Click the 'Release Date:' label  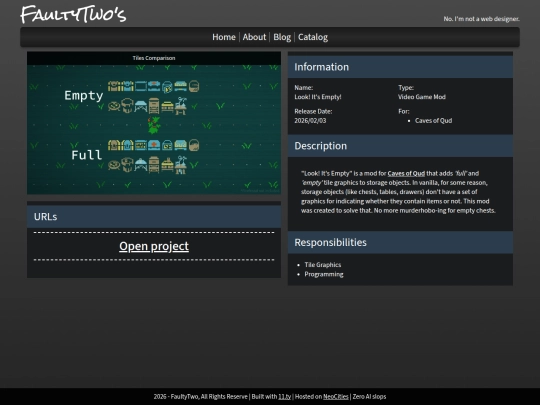click(313, 112)
